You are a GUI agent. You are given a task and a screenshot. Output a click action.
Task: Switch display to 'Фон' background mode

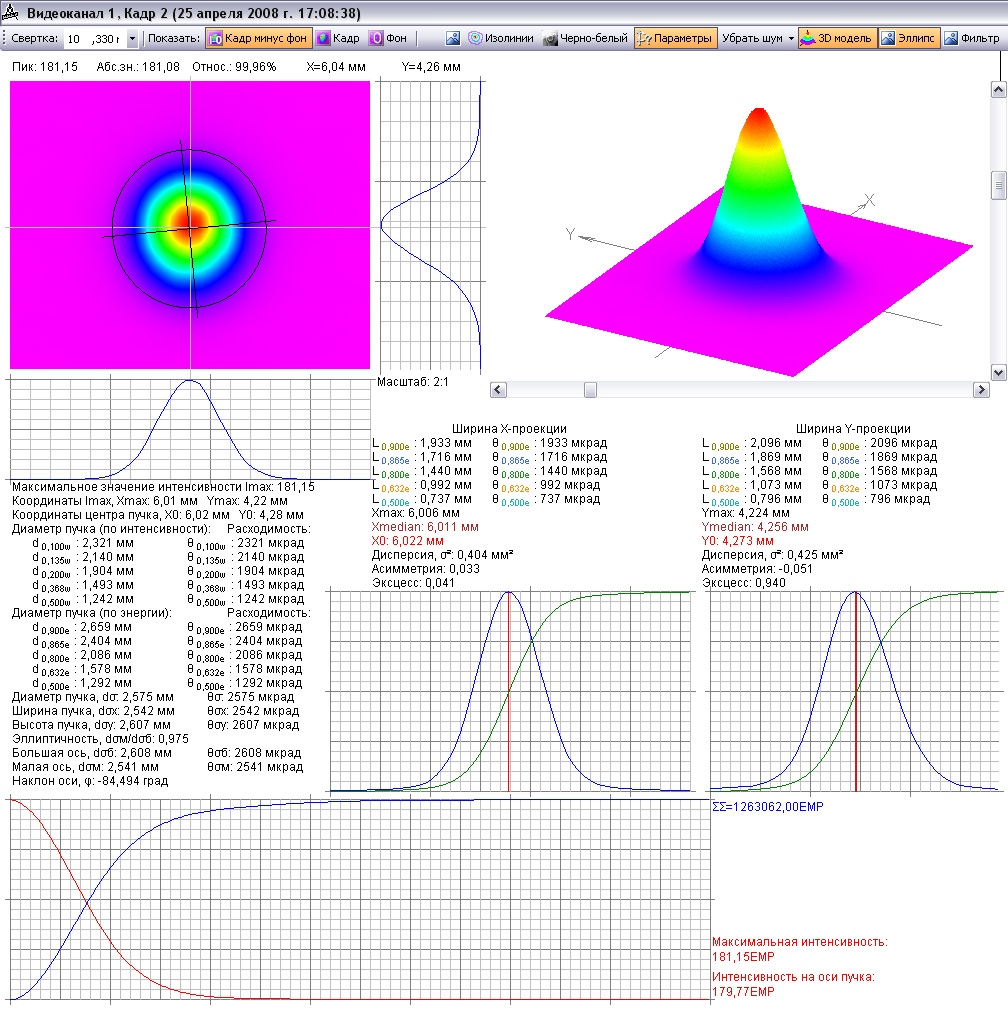388,38
